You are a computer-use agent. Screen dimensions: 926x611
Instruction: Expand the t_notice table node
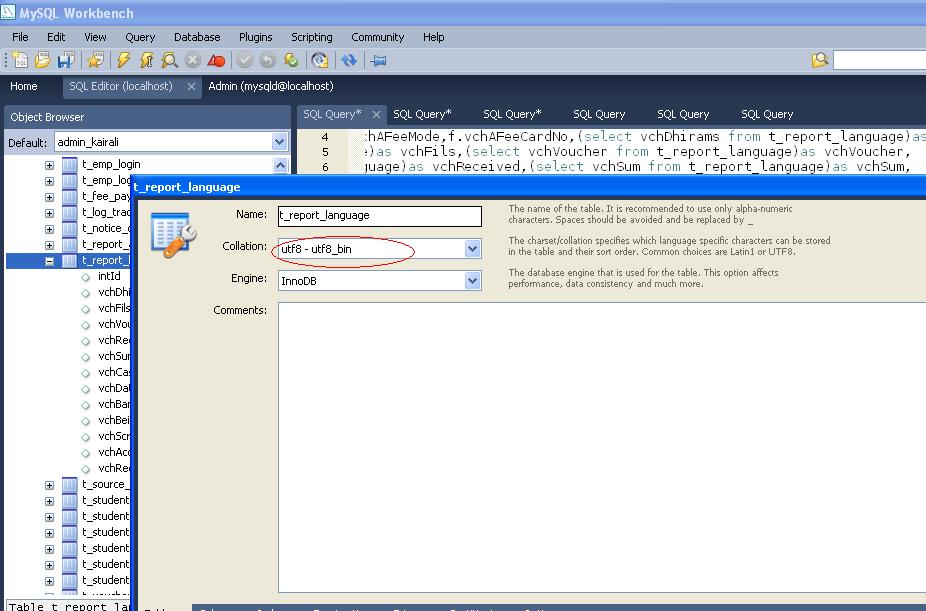tap(50, 229)
